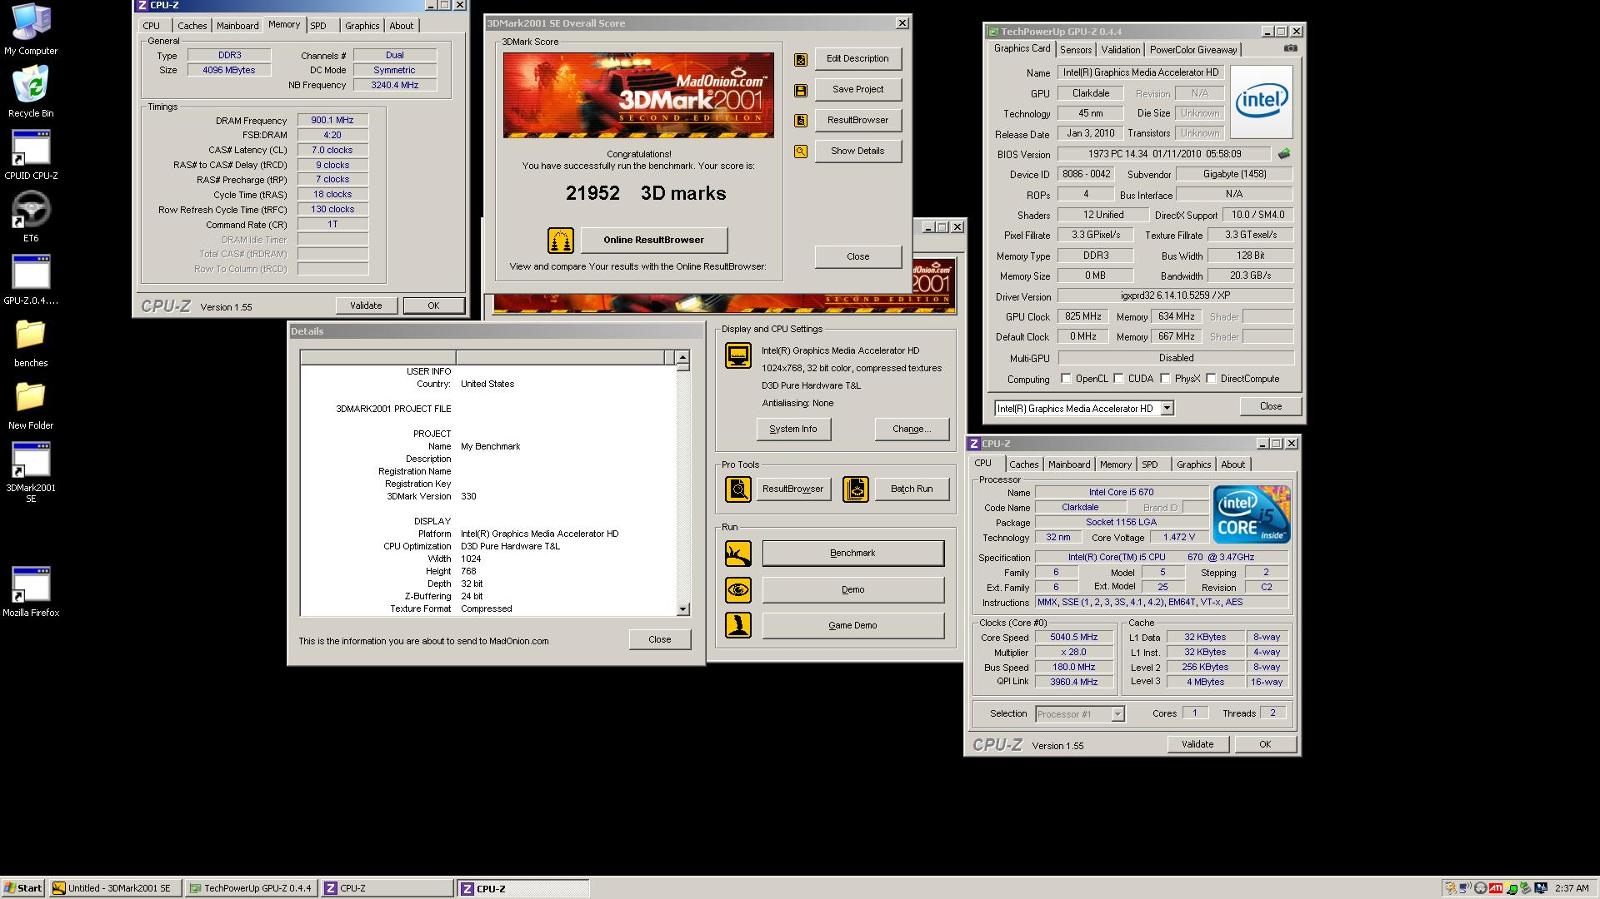Switch to the SPD tab in upper CPU-Z window
This screenshot has height=899, width=1600.
[318, 26]
